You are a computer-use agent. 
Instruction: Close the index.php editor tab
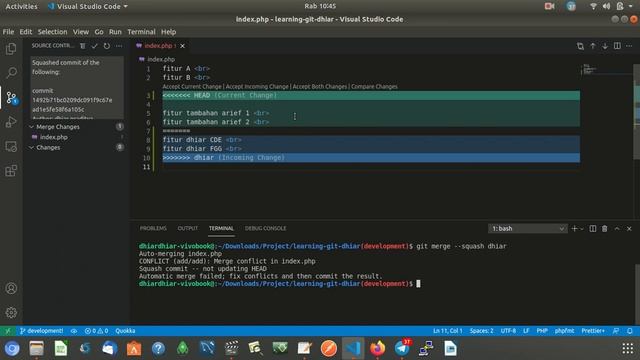pos(182,46)
